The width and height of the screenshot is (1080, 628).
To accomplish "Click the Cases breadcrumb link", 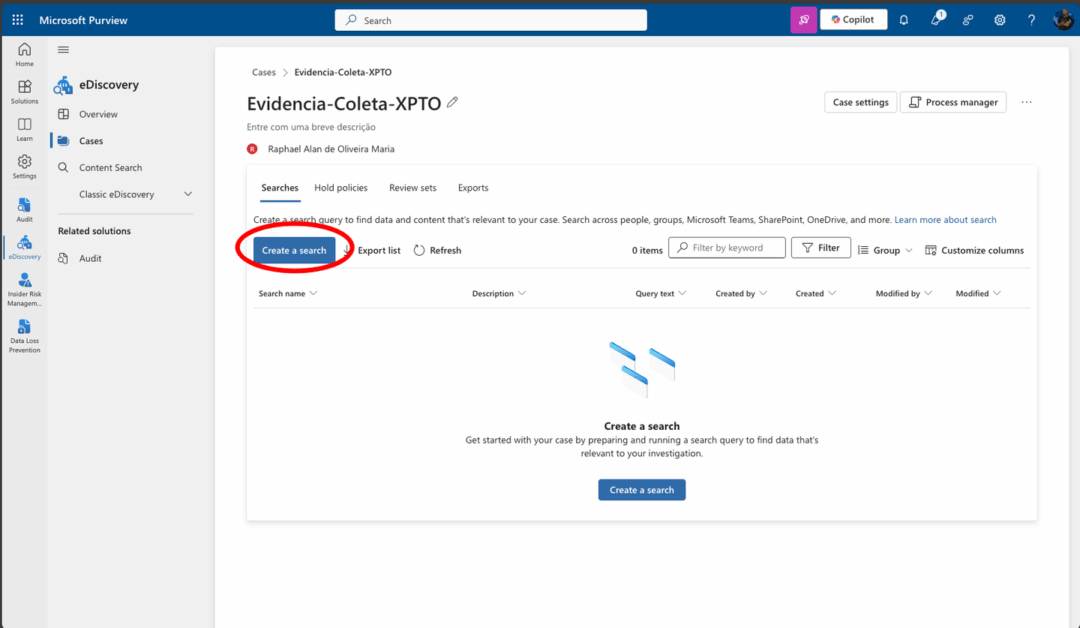I will tap(263, 72).
